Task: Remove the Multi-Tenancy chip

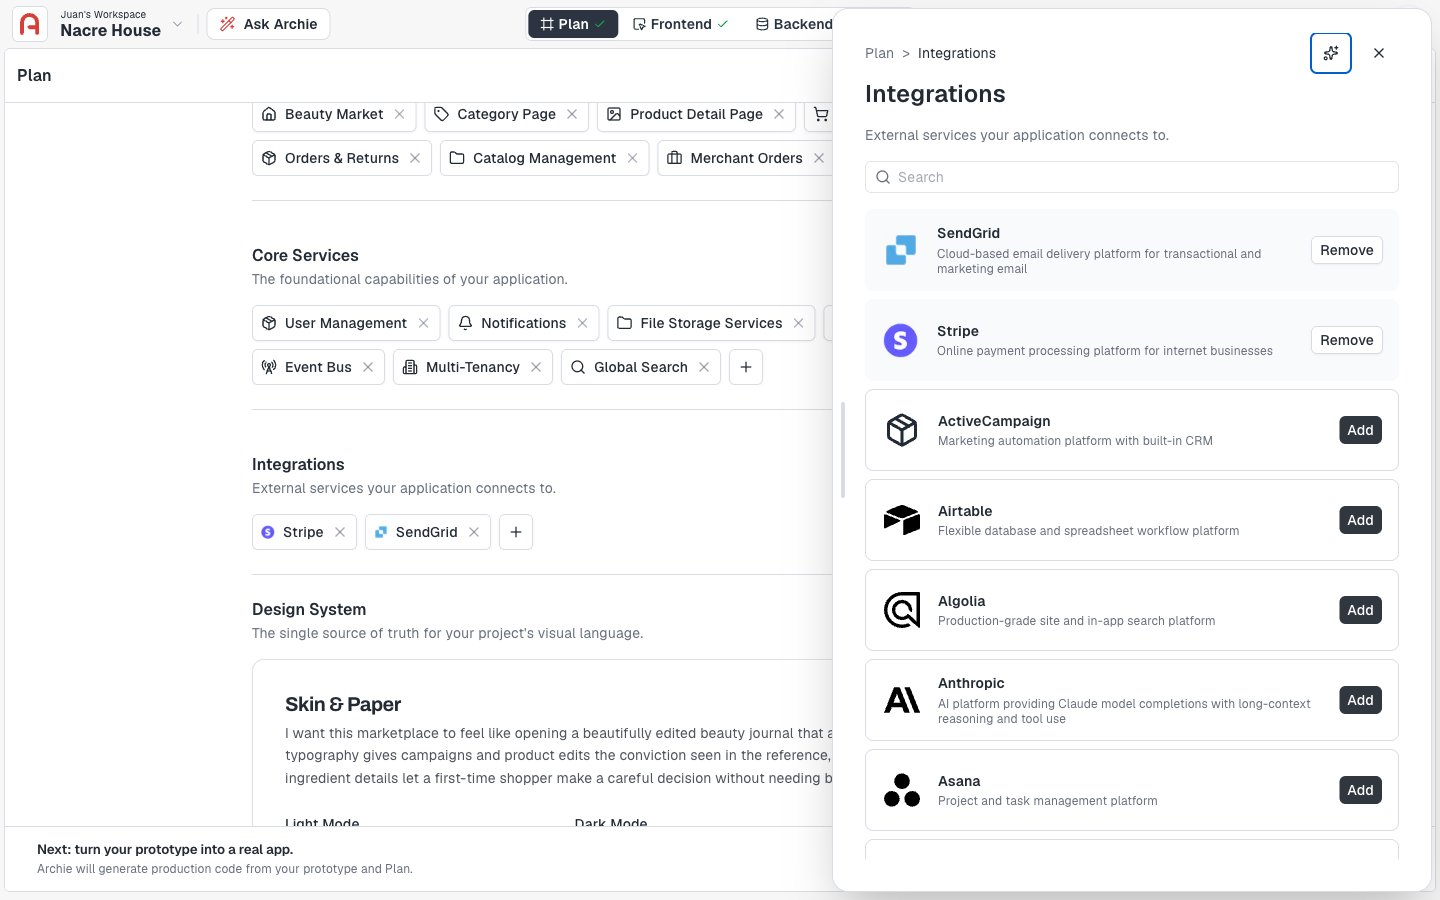Action: click(x=536, y=367)
